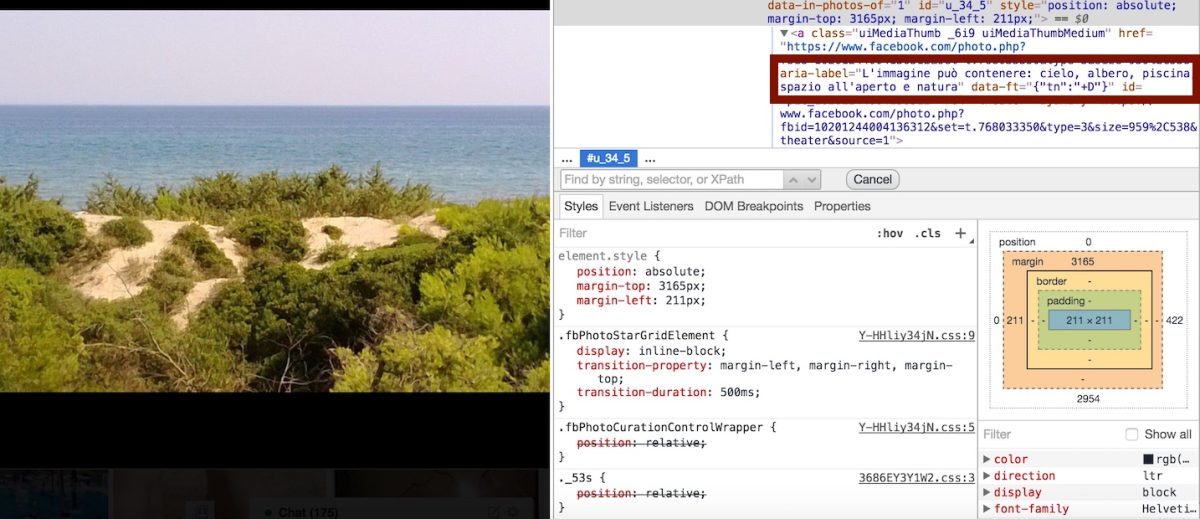Click the right breadcrumb ellipsis

pos(650,159)
